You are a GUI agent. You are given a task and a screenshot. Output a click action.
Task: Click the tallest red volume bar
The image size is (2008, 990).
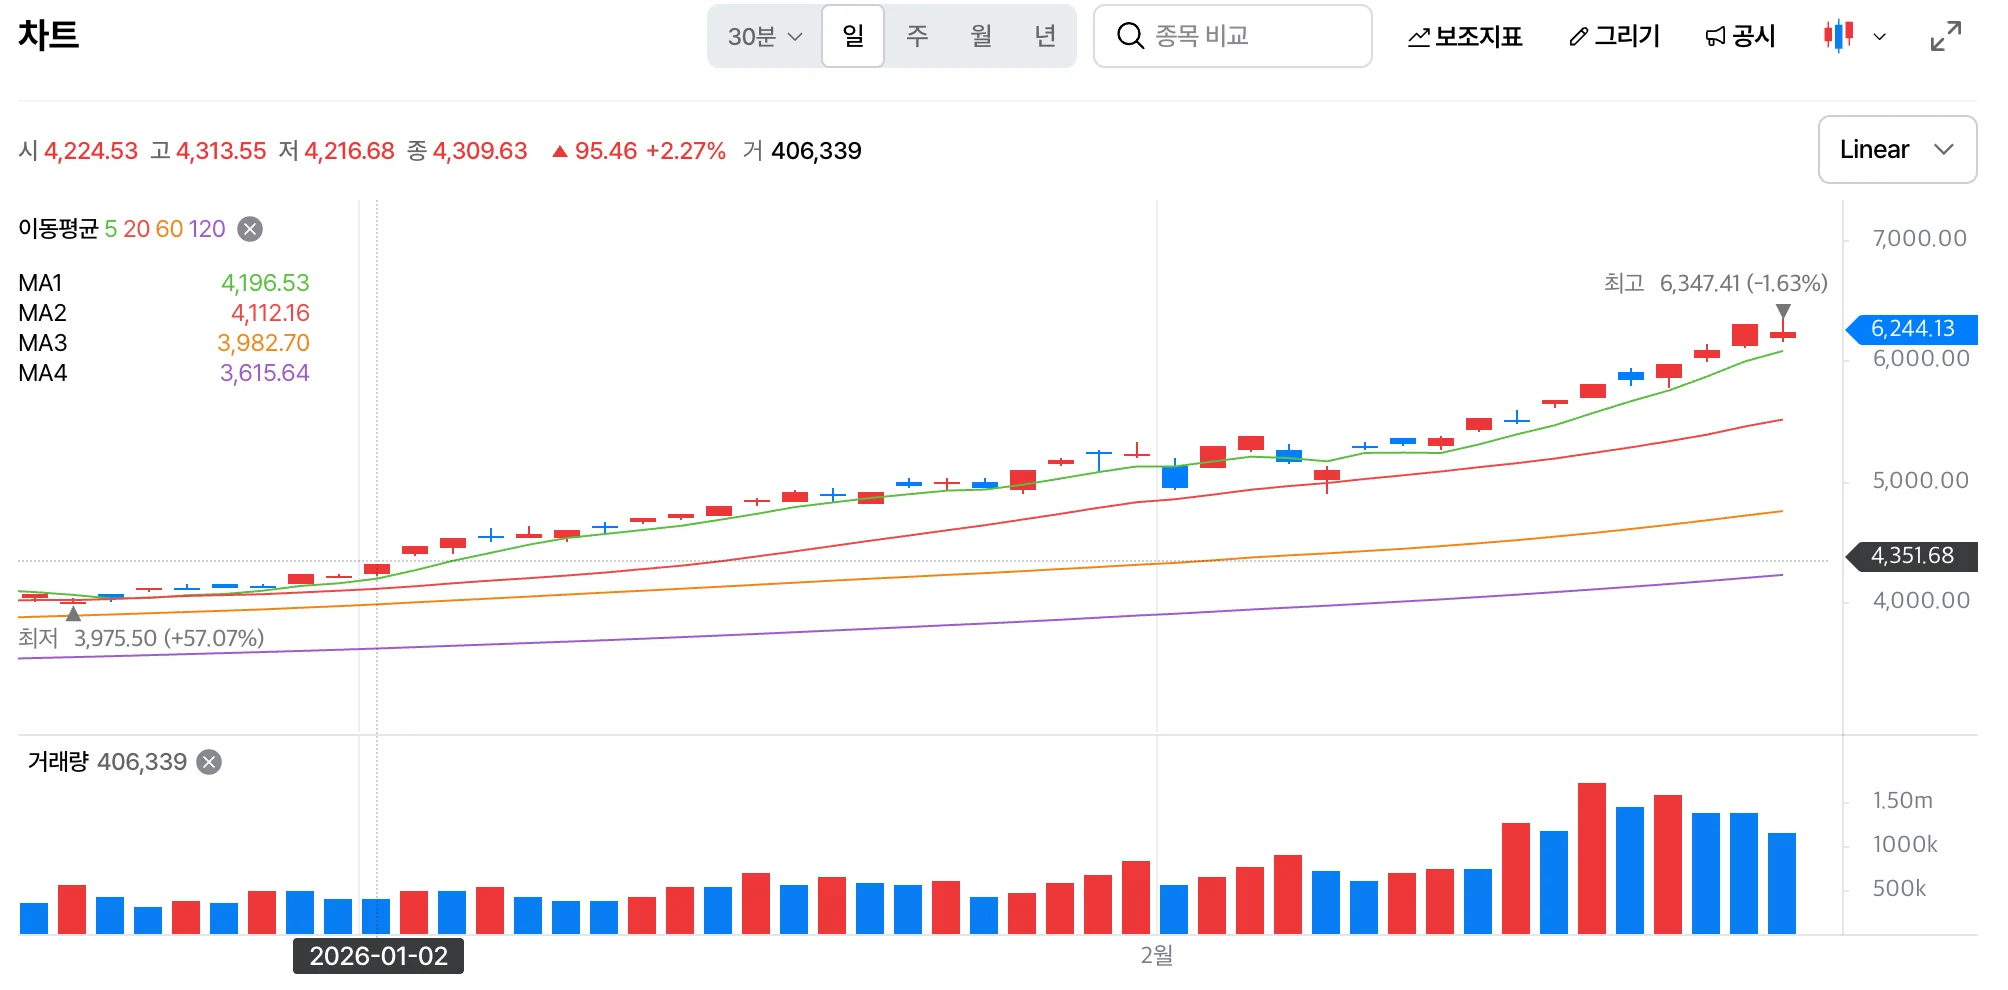(x=1592, y=859)
